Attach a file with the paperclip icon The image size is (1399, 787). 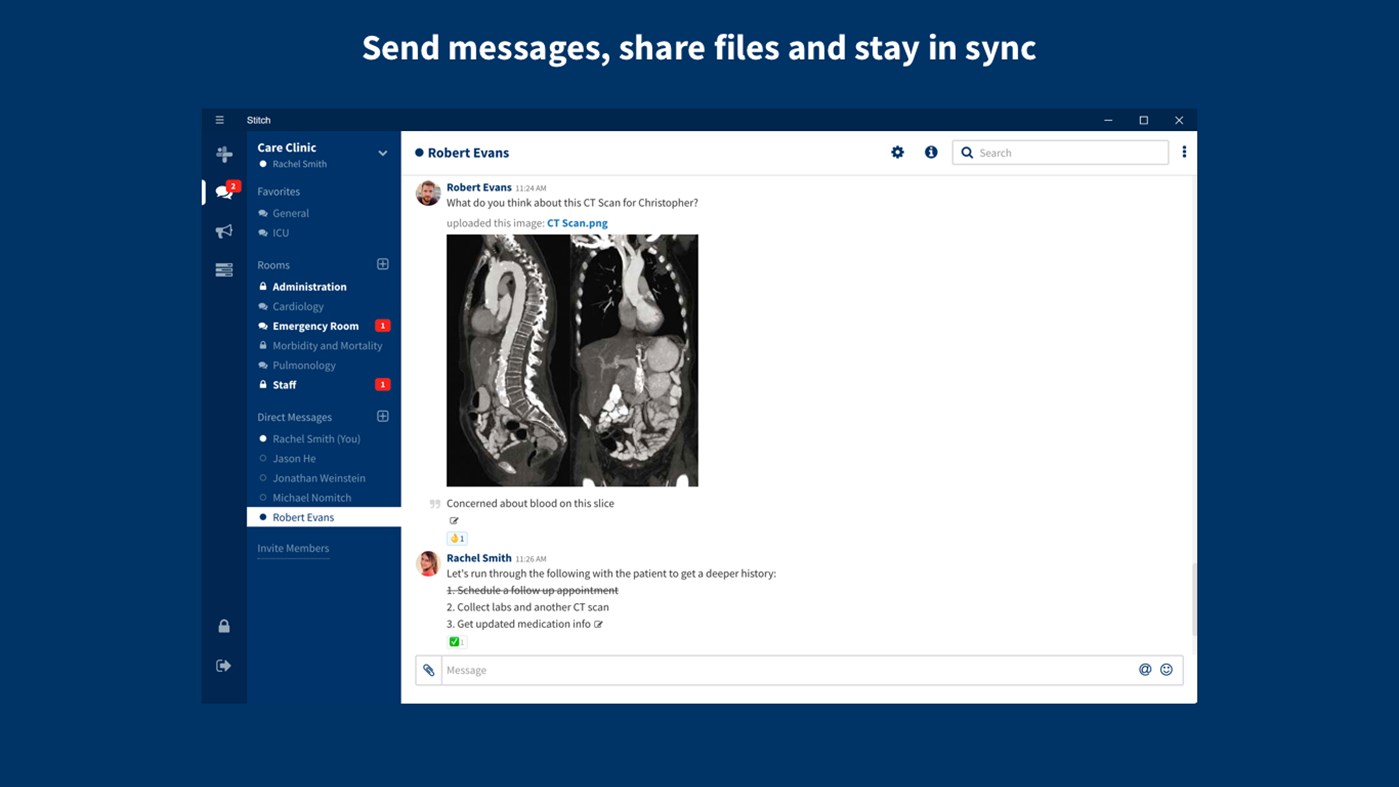pyautogui.click(x=429, y=669)
